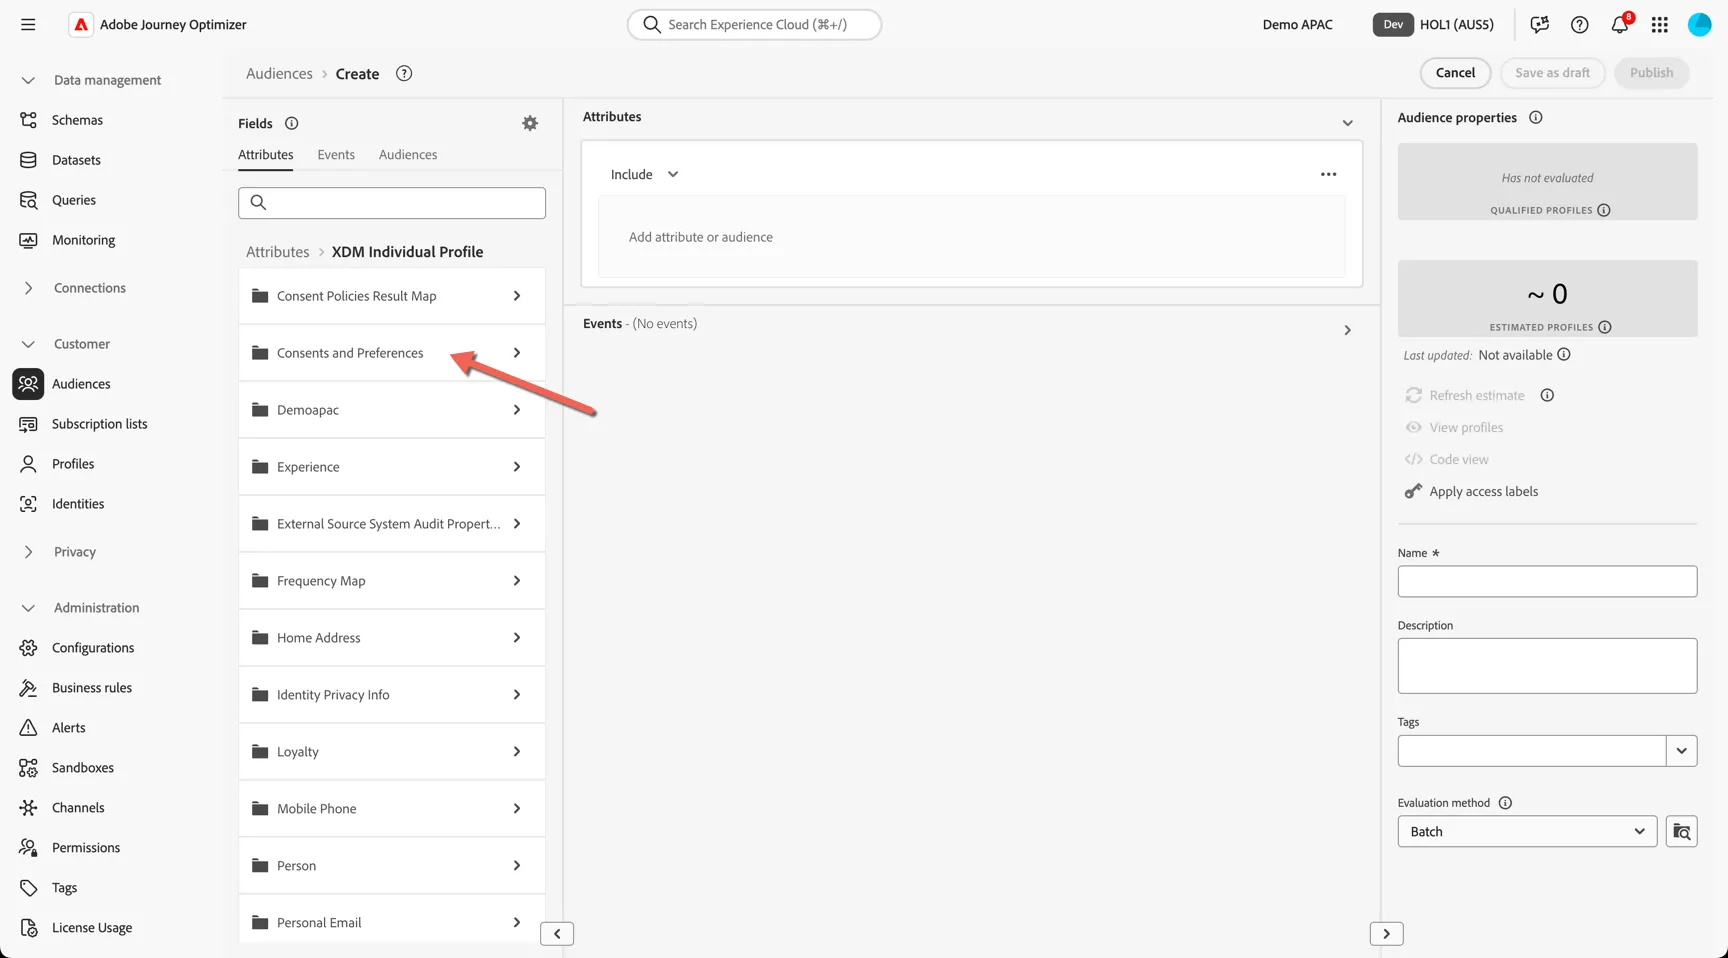Screen dimensions: 1728x958
Task: Click the Tags icon in sidebar
Action: (28, 888)
